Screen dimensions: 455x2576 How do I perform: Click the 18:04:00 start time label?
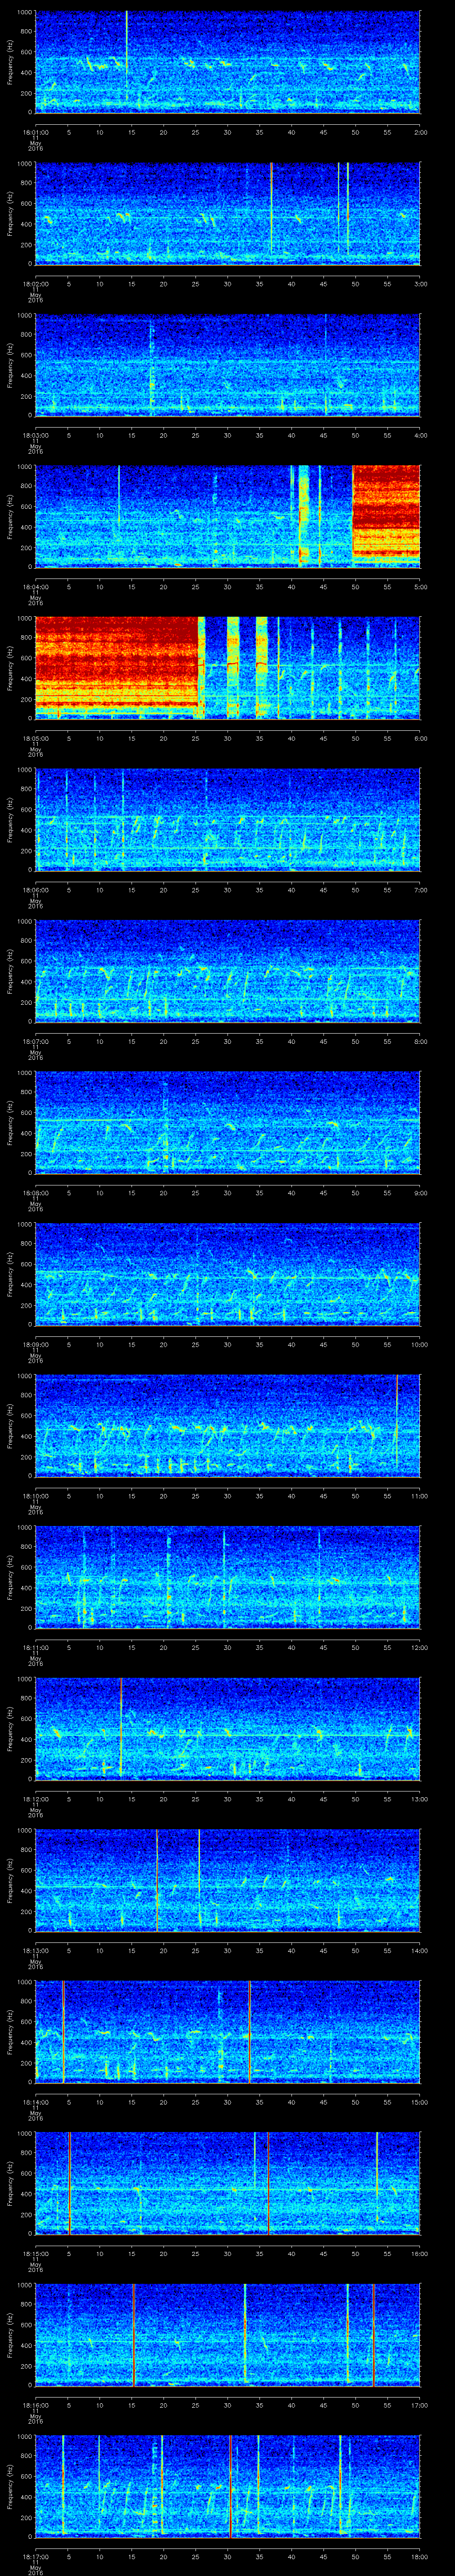35,586
